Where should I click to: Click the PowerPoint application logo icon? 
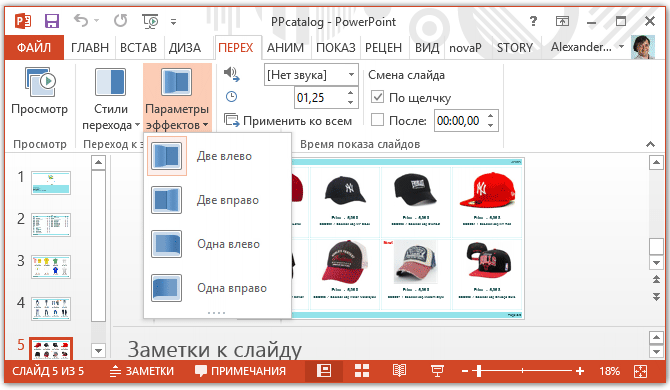click(x=23, y=21)
